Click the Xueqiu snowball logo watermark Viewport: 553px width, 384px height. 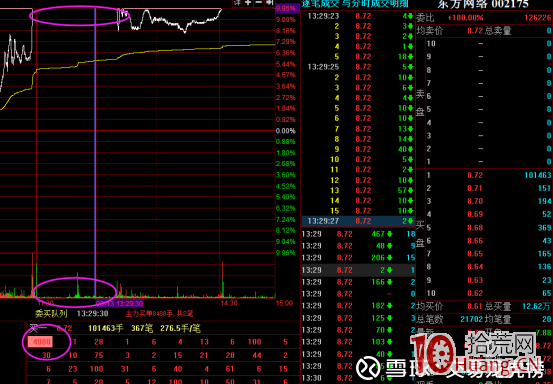click(367, 368)
